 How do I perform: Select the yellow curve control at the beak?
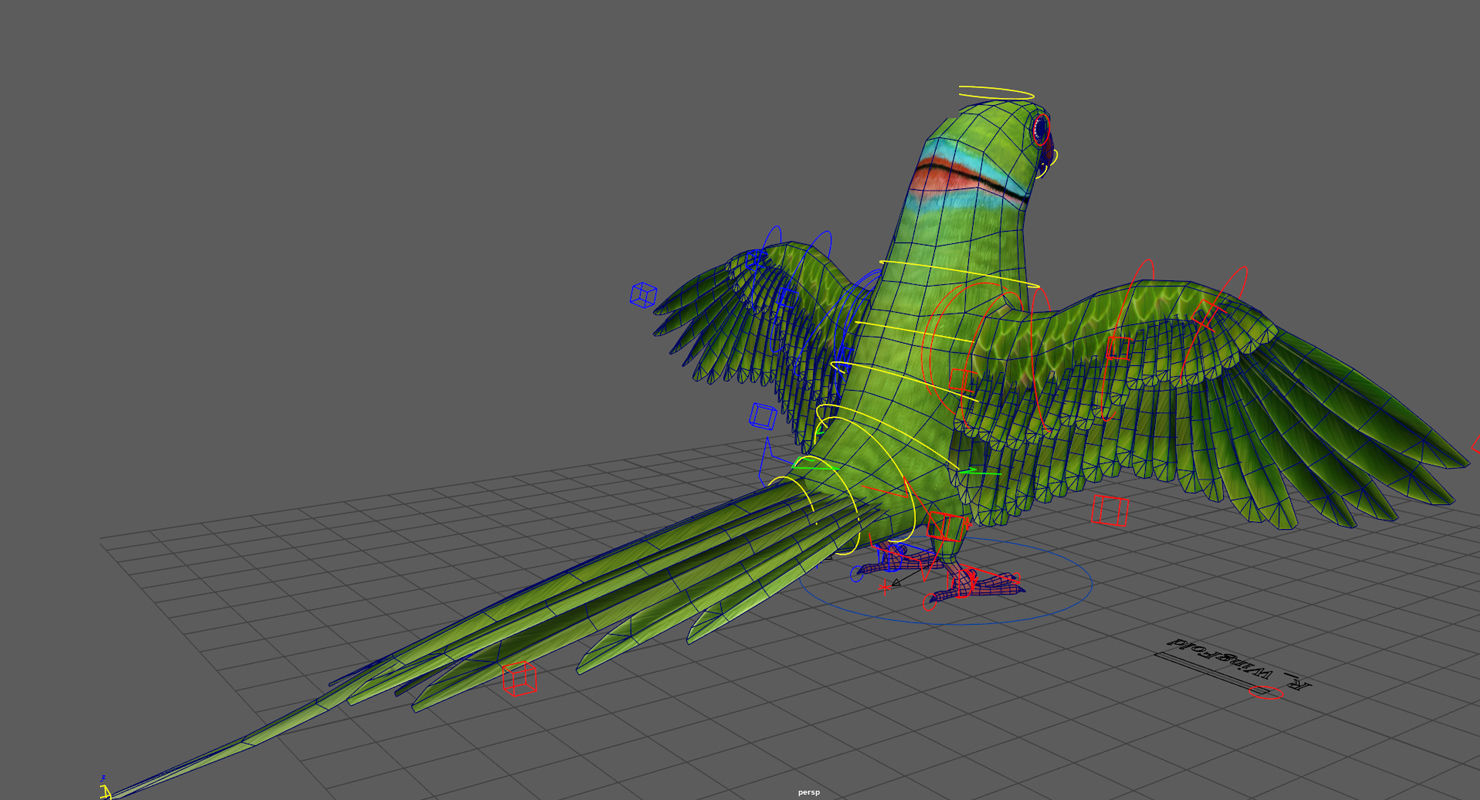[x=1049, y=165]
